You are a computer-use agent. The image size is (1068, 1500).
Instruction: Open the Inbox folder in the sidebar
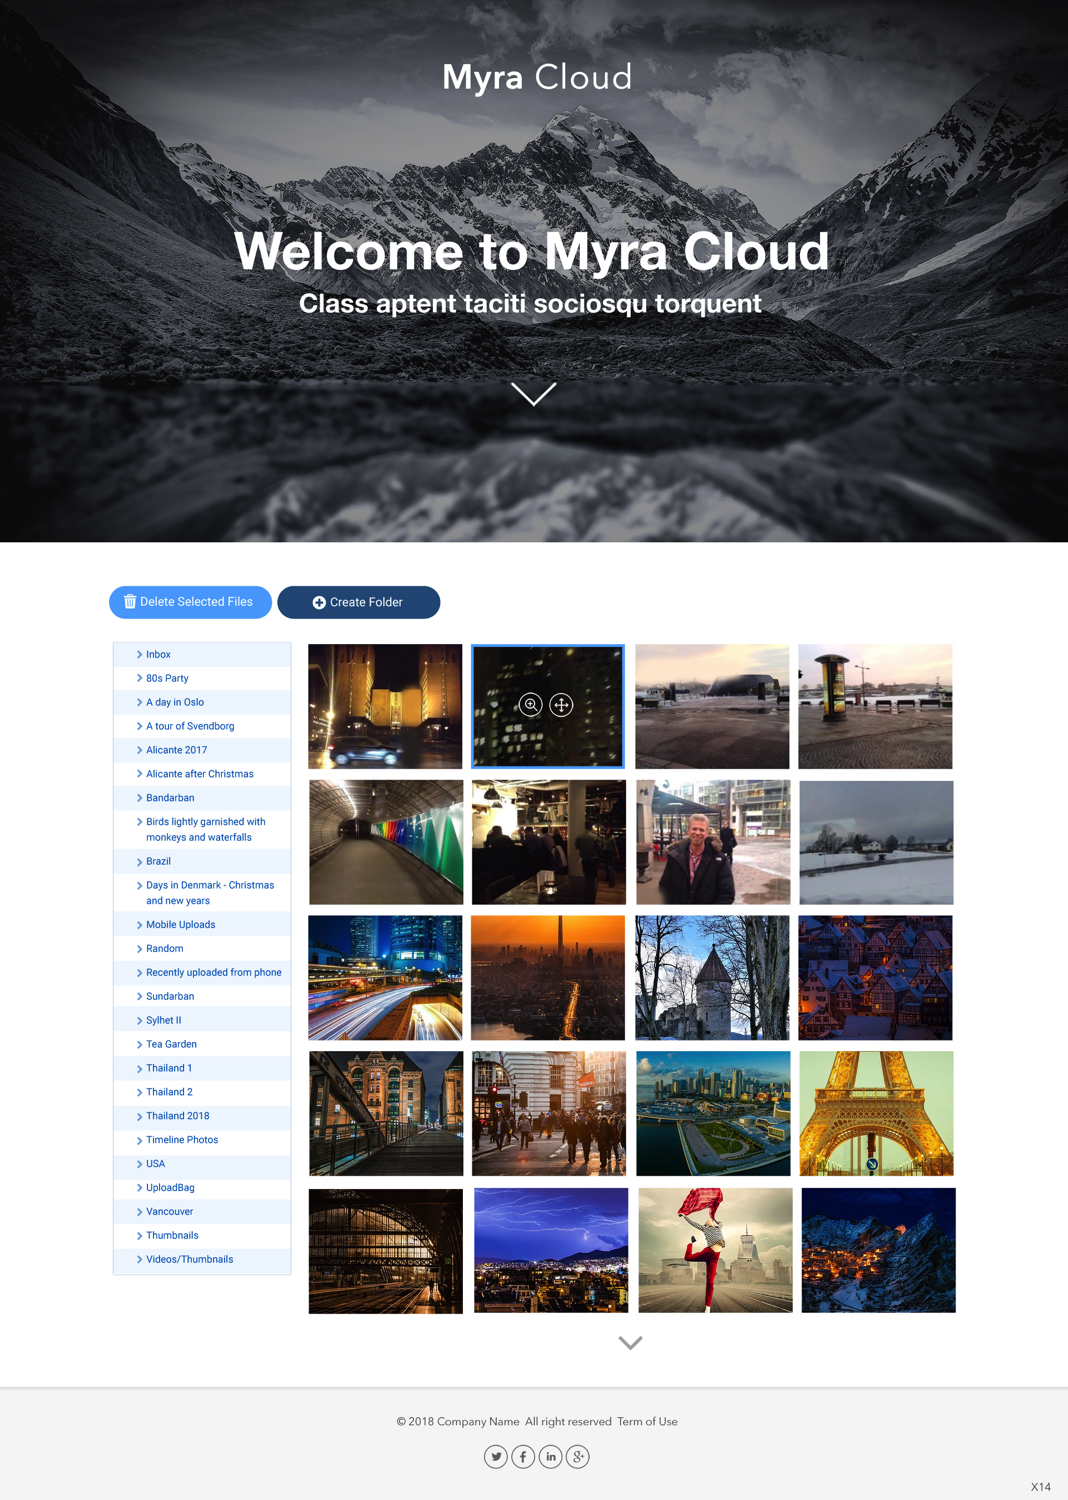158,654
